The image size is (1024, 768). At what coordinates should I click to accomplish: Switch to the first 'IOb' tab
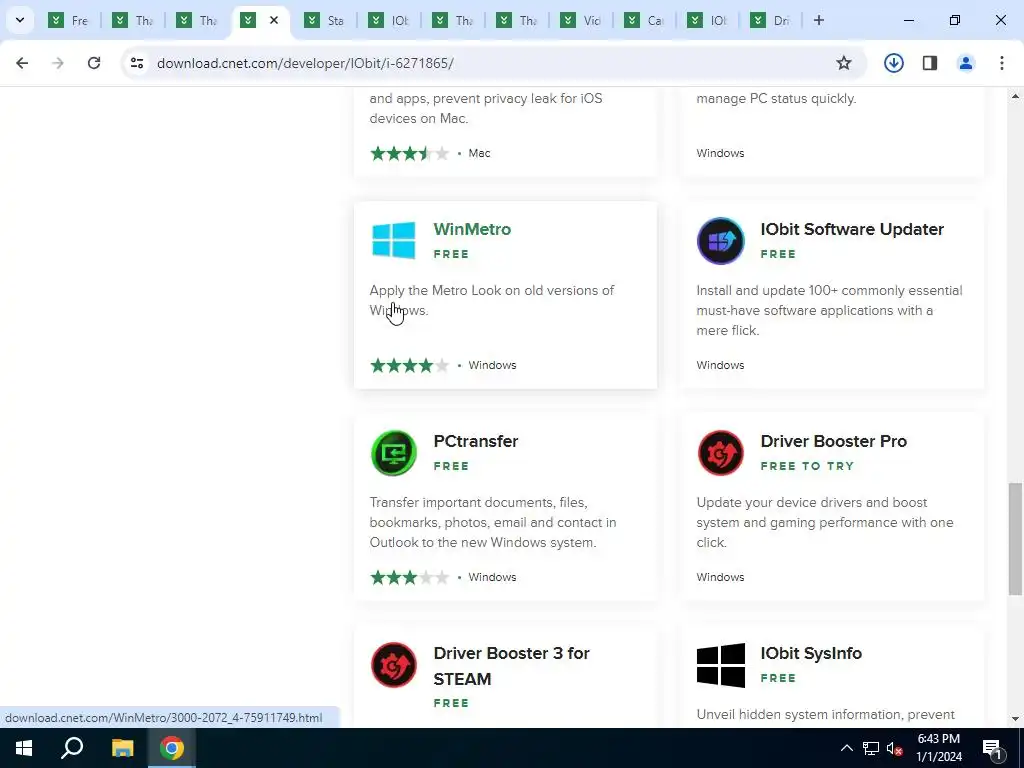tap(389, 20)
